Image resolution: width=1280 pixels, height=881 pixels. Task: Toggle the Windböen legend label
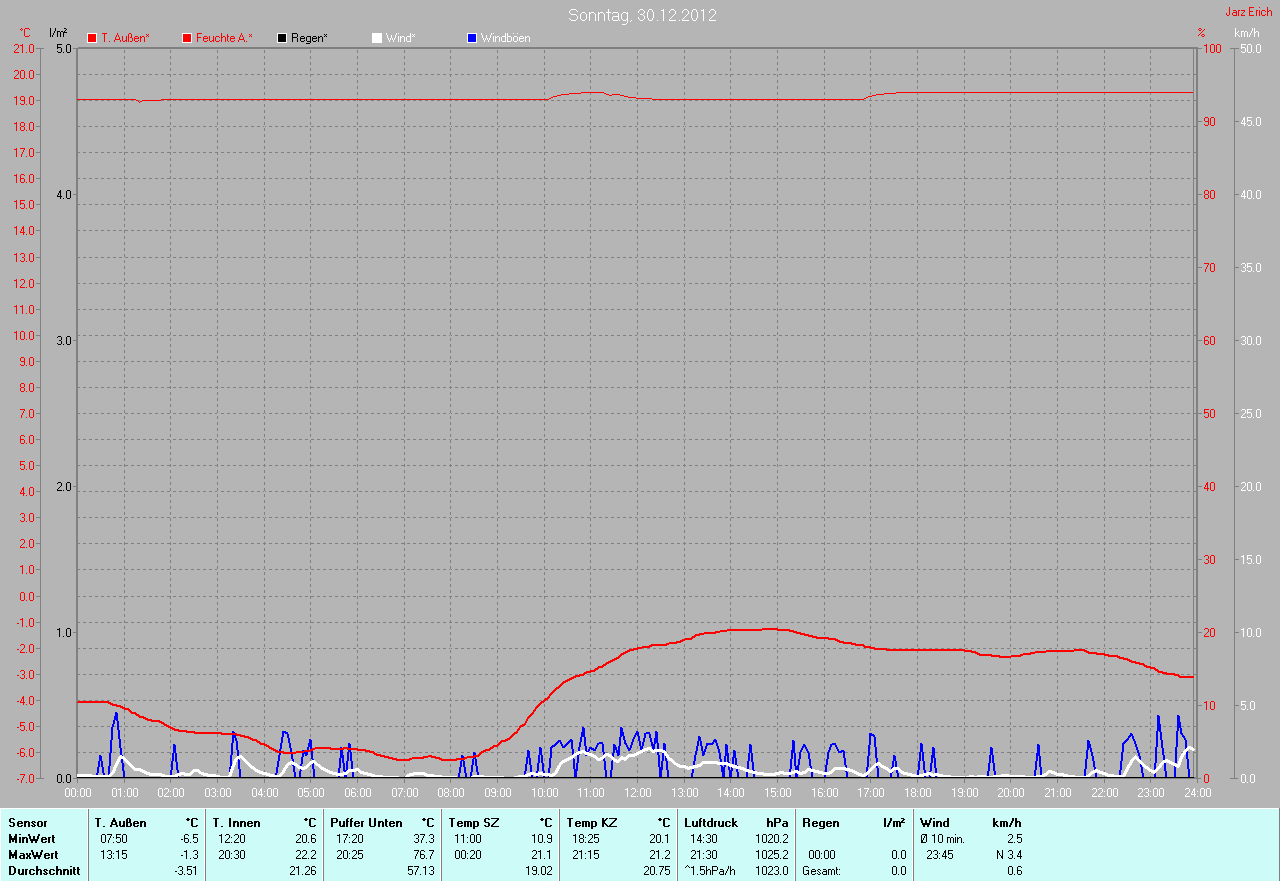coord(505,38)
